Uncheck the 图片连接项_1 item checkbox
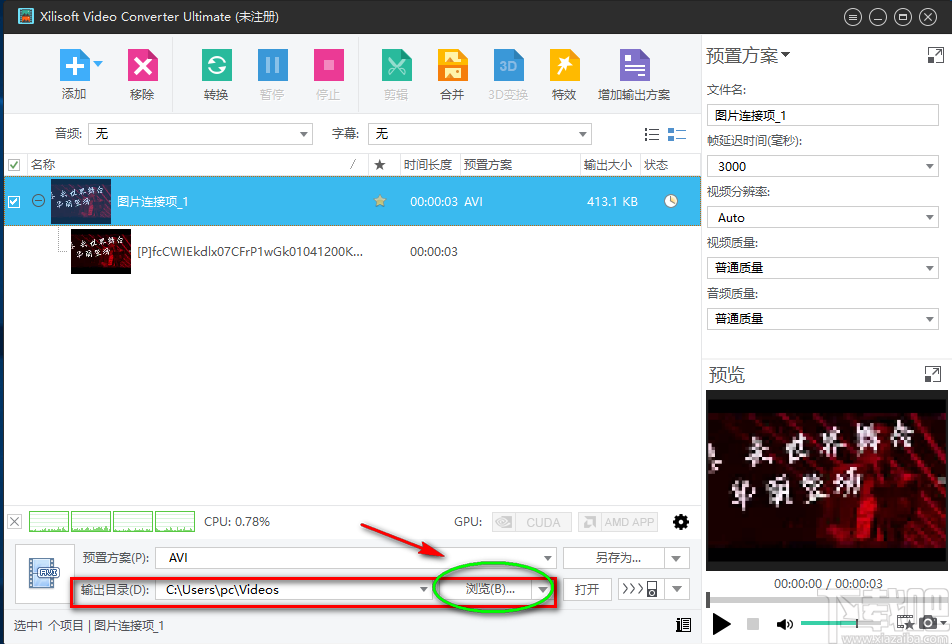The image size is (952, 644). [x=14, y=201]
